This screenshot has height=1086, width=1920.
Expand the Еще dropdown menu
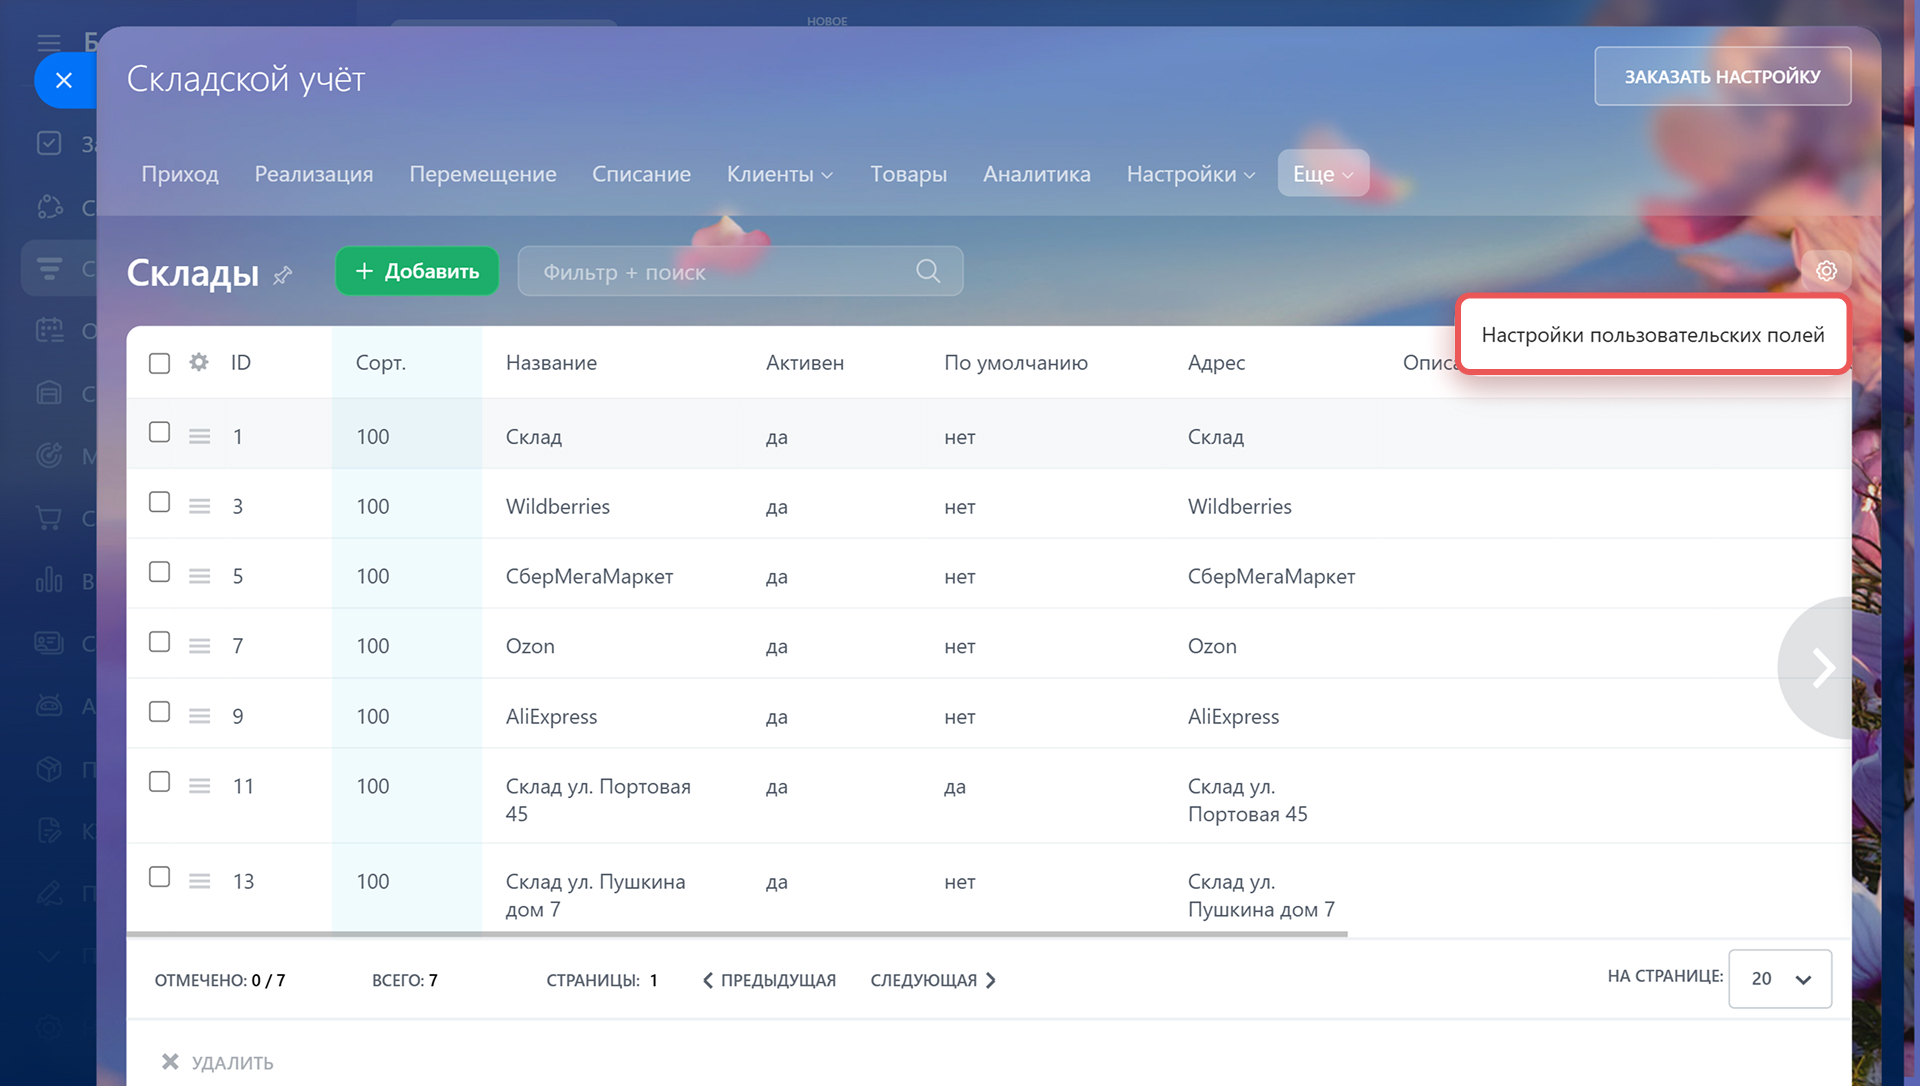point(1323,174)
